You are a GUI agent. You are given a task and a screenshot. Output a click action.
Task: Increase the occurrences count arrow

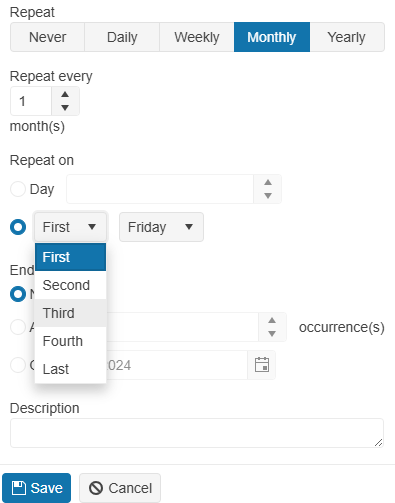[272, 320]
